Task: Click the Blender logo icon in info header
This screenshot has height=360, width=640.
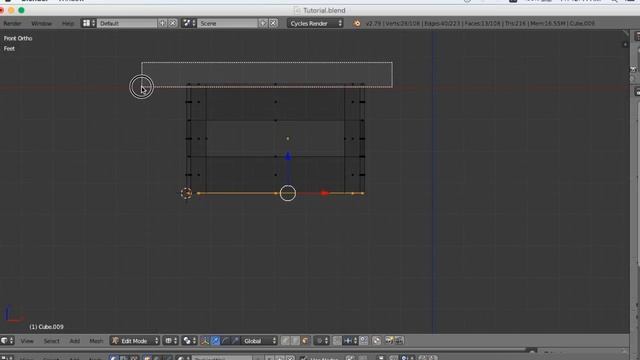Action: coord(357,23)
